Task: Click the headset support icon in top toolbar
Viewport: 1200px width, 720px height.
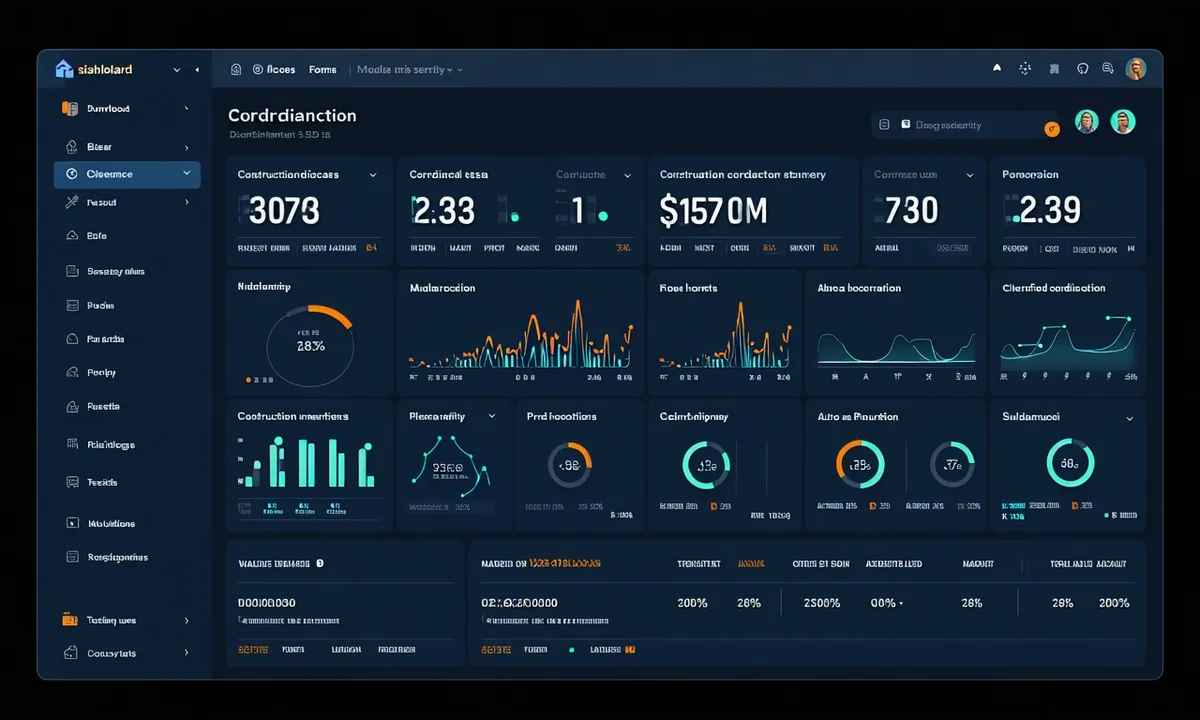Action: 1082,69
